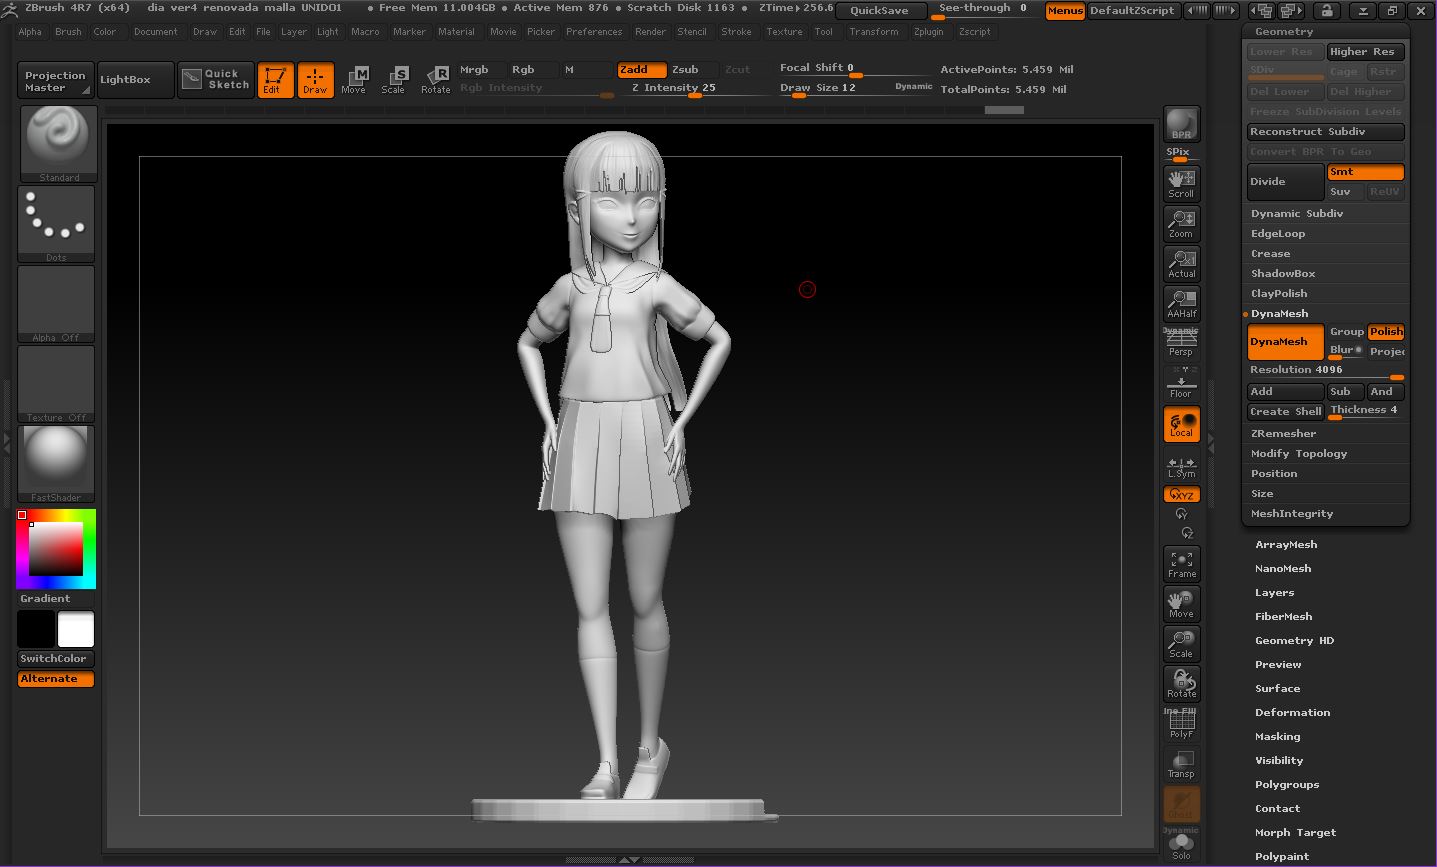Click the Scroll canvas icon

tap(1182, 184)
